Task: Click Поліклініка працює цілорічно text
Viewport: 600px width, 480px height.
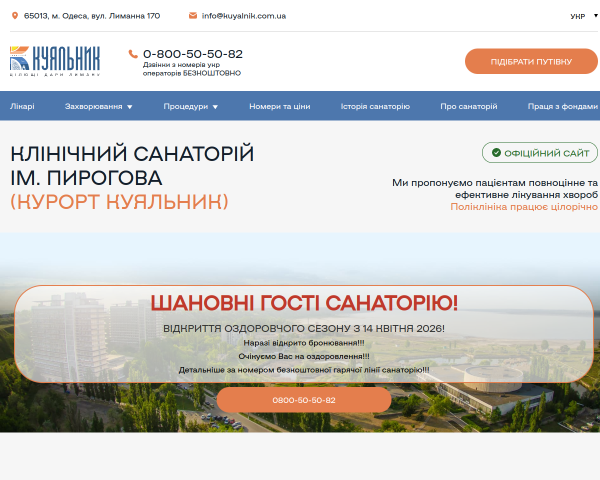Action: click(524, 207)
